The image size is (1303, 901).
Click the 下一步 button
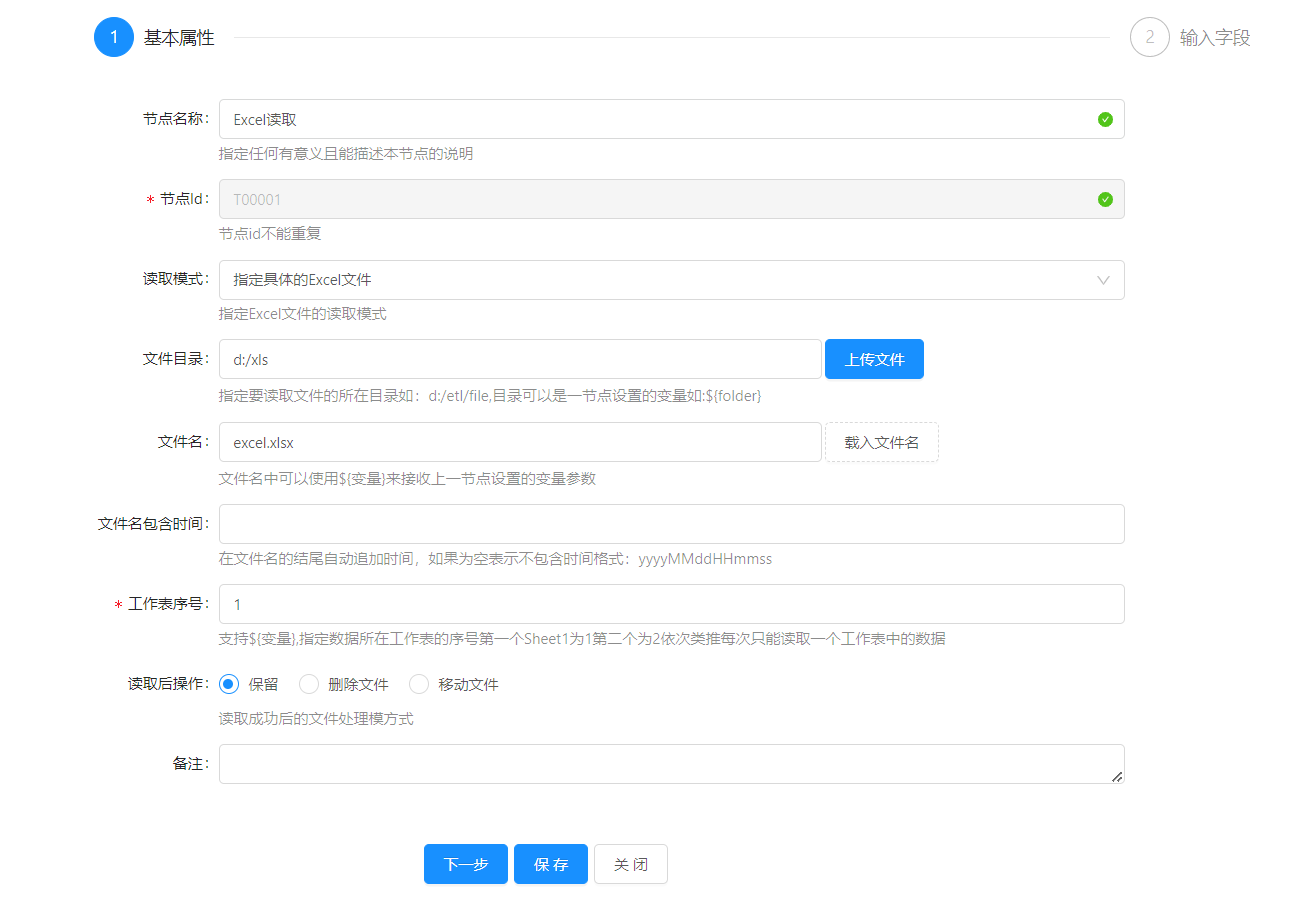(466, 864)
